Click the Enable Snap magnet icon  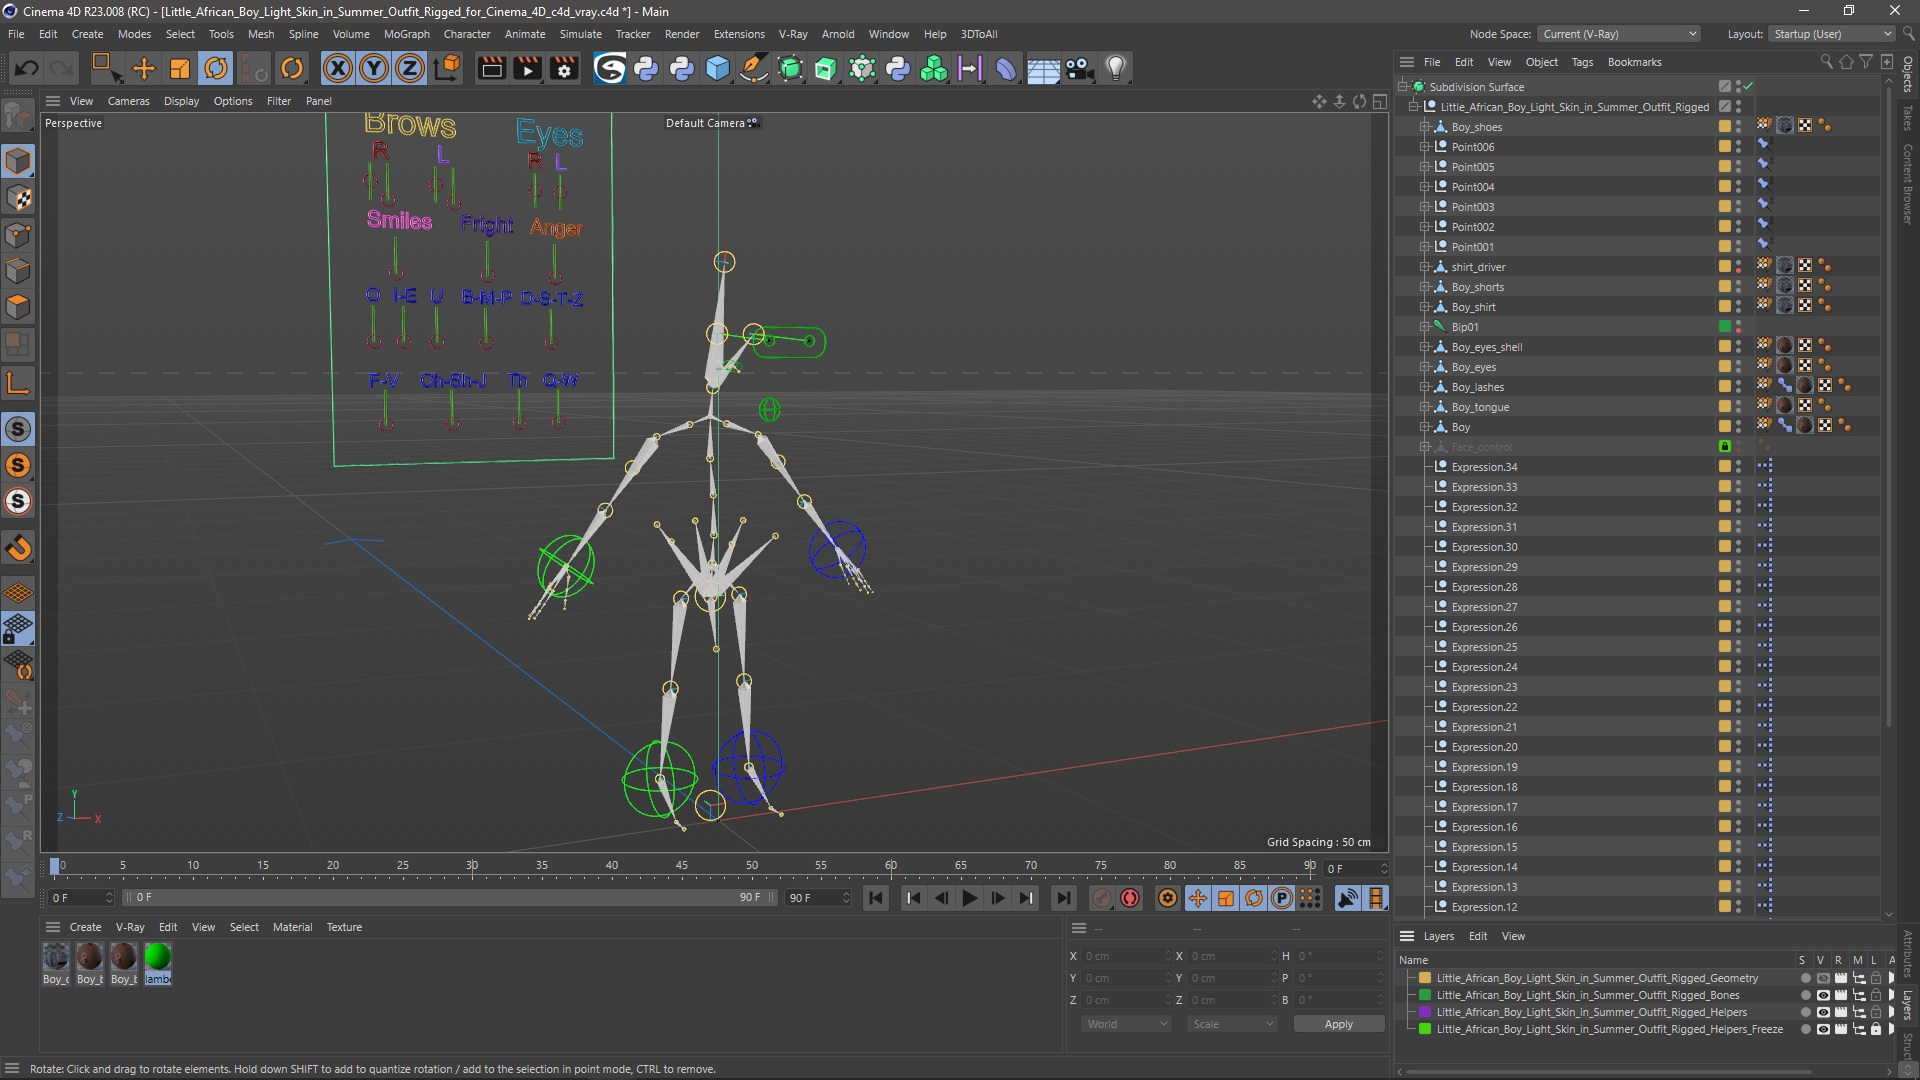[x=18, y=548]
